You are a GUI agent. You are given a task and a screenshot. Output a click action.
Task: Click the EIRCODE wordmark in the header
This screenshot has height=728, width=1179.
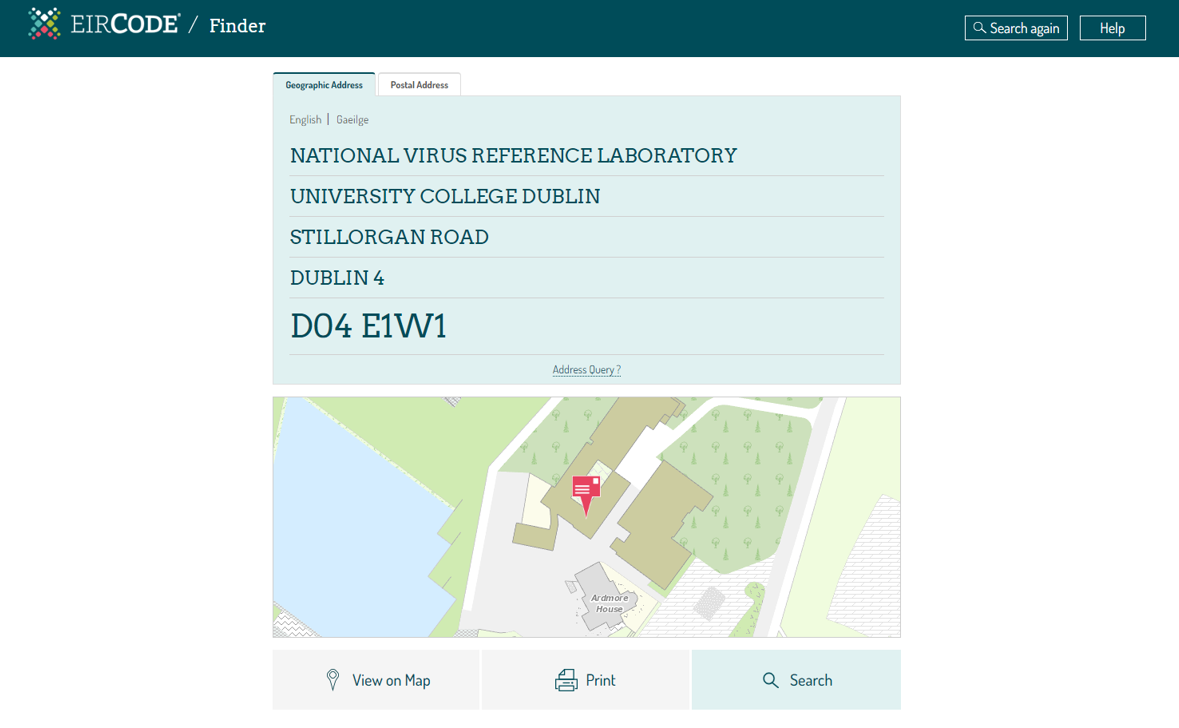125,25
